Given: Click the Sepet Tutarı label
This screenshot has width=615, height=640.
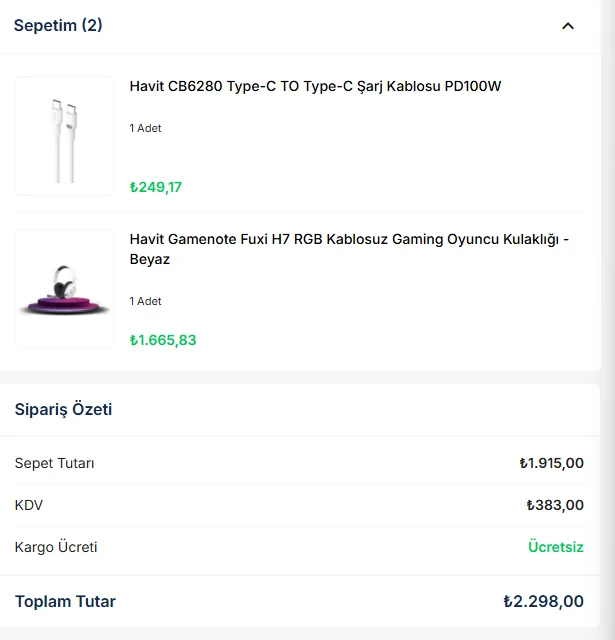Looking at the screenshot, I should [x=55, y=463].
